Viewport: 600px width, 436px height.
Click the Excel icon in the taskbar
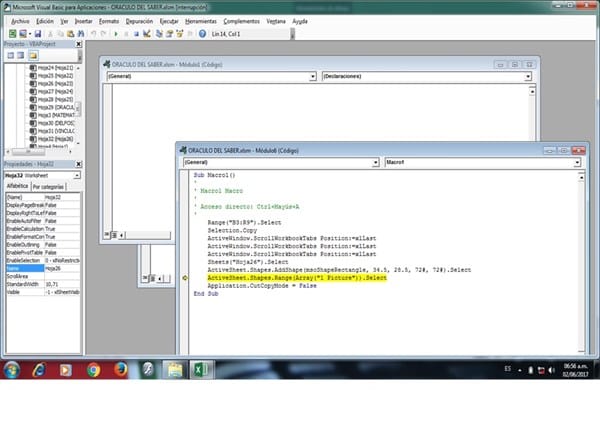pos(199,369)
